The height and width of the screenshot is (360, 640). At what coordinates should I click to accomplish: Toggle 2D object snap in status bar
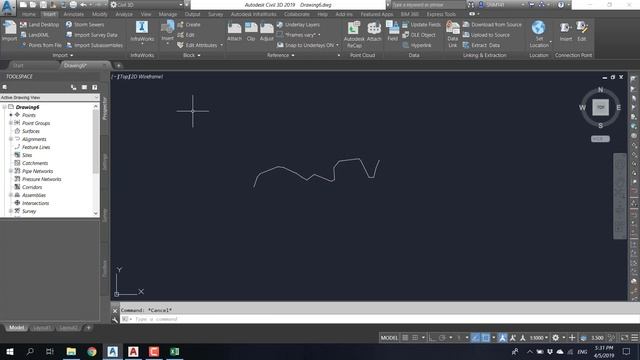coord(485,338)
